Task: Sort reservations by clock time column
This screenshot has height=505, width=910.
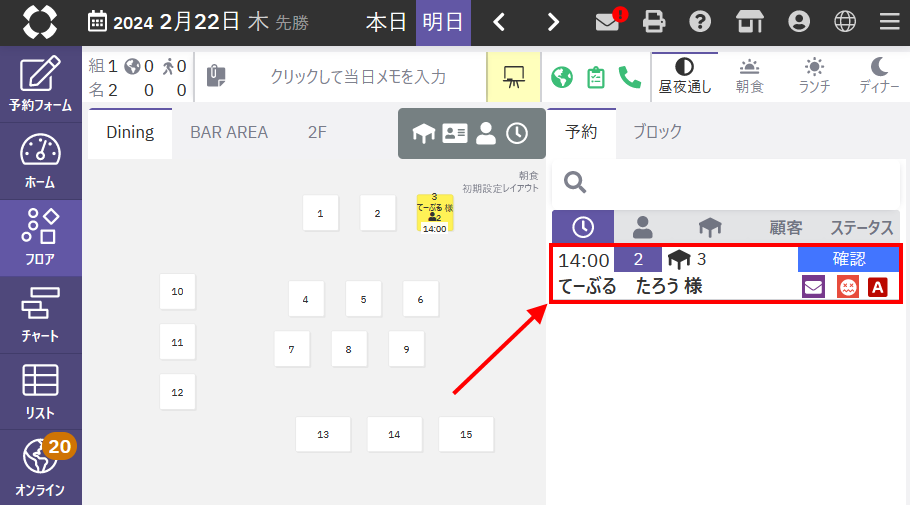Action: 583,226
